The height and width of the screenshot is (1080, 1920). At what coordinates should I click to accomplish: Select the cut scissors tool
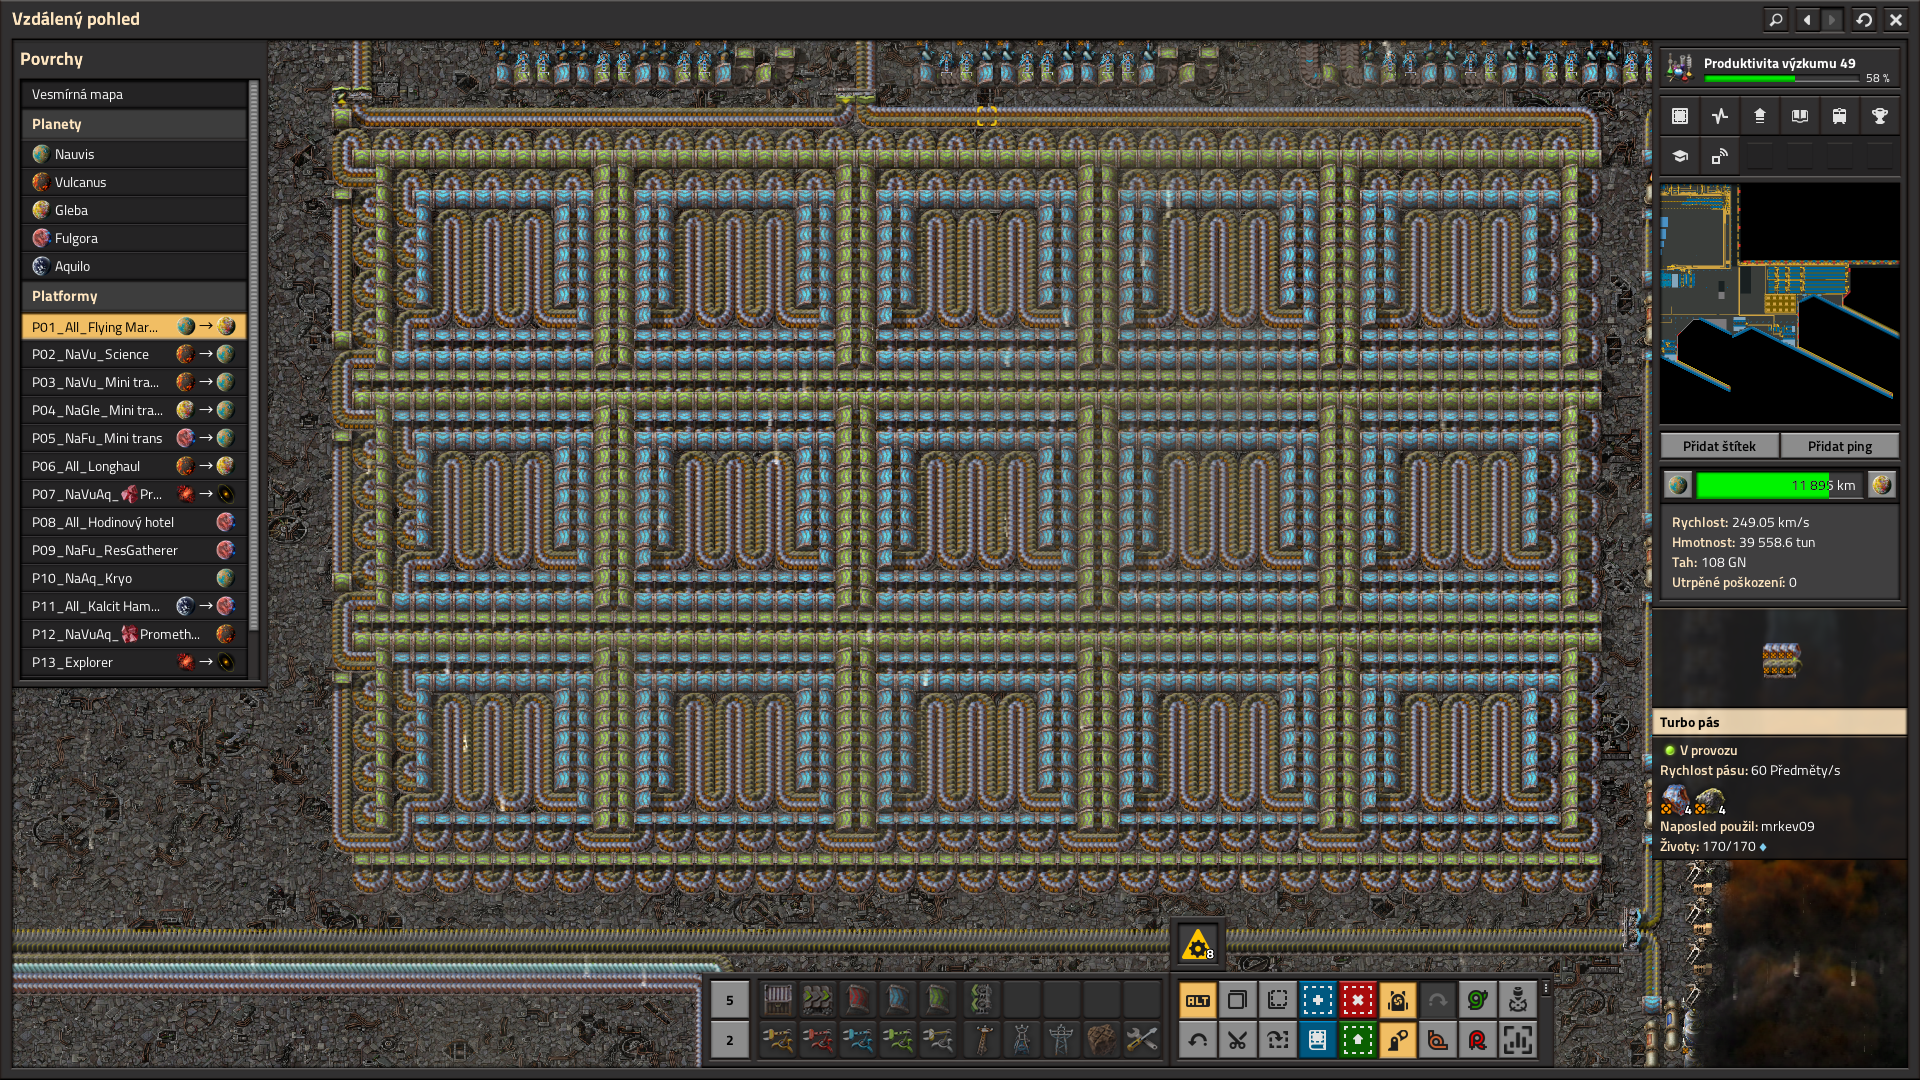(x=1237, y=1040)
